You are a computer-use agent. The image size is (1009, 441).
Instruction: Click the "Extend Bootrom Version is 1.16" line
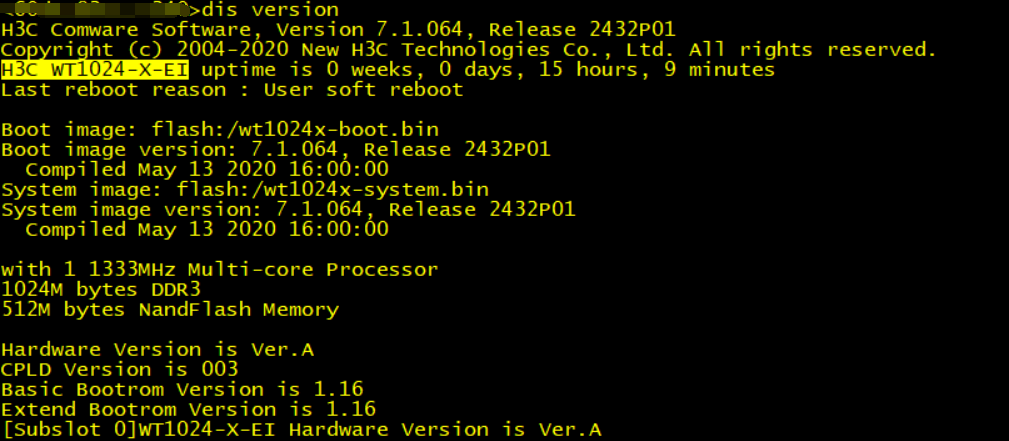tap(188, 409)
